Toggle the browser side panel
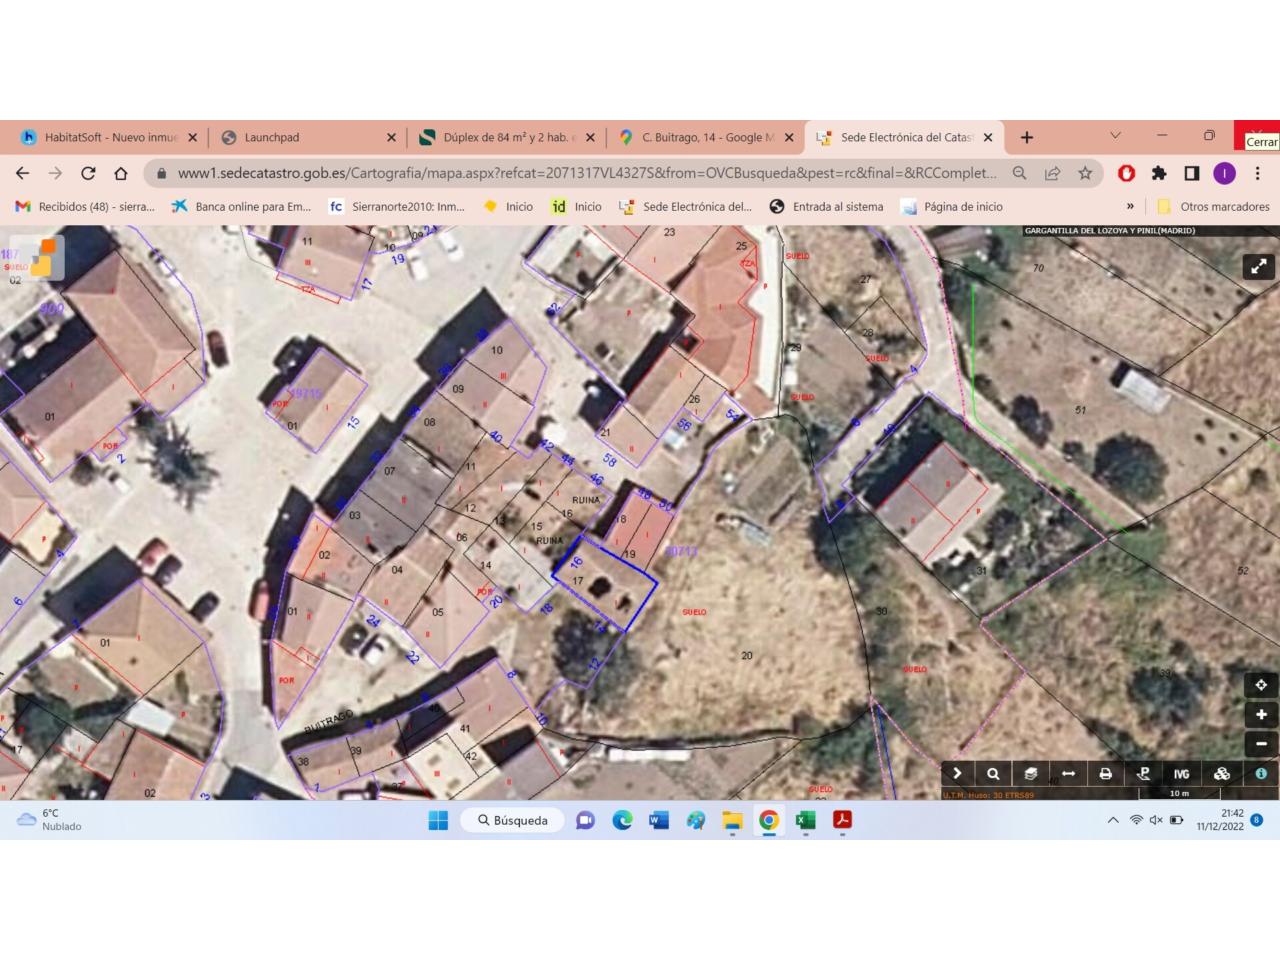 pos(1191,173)
